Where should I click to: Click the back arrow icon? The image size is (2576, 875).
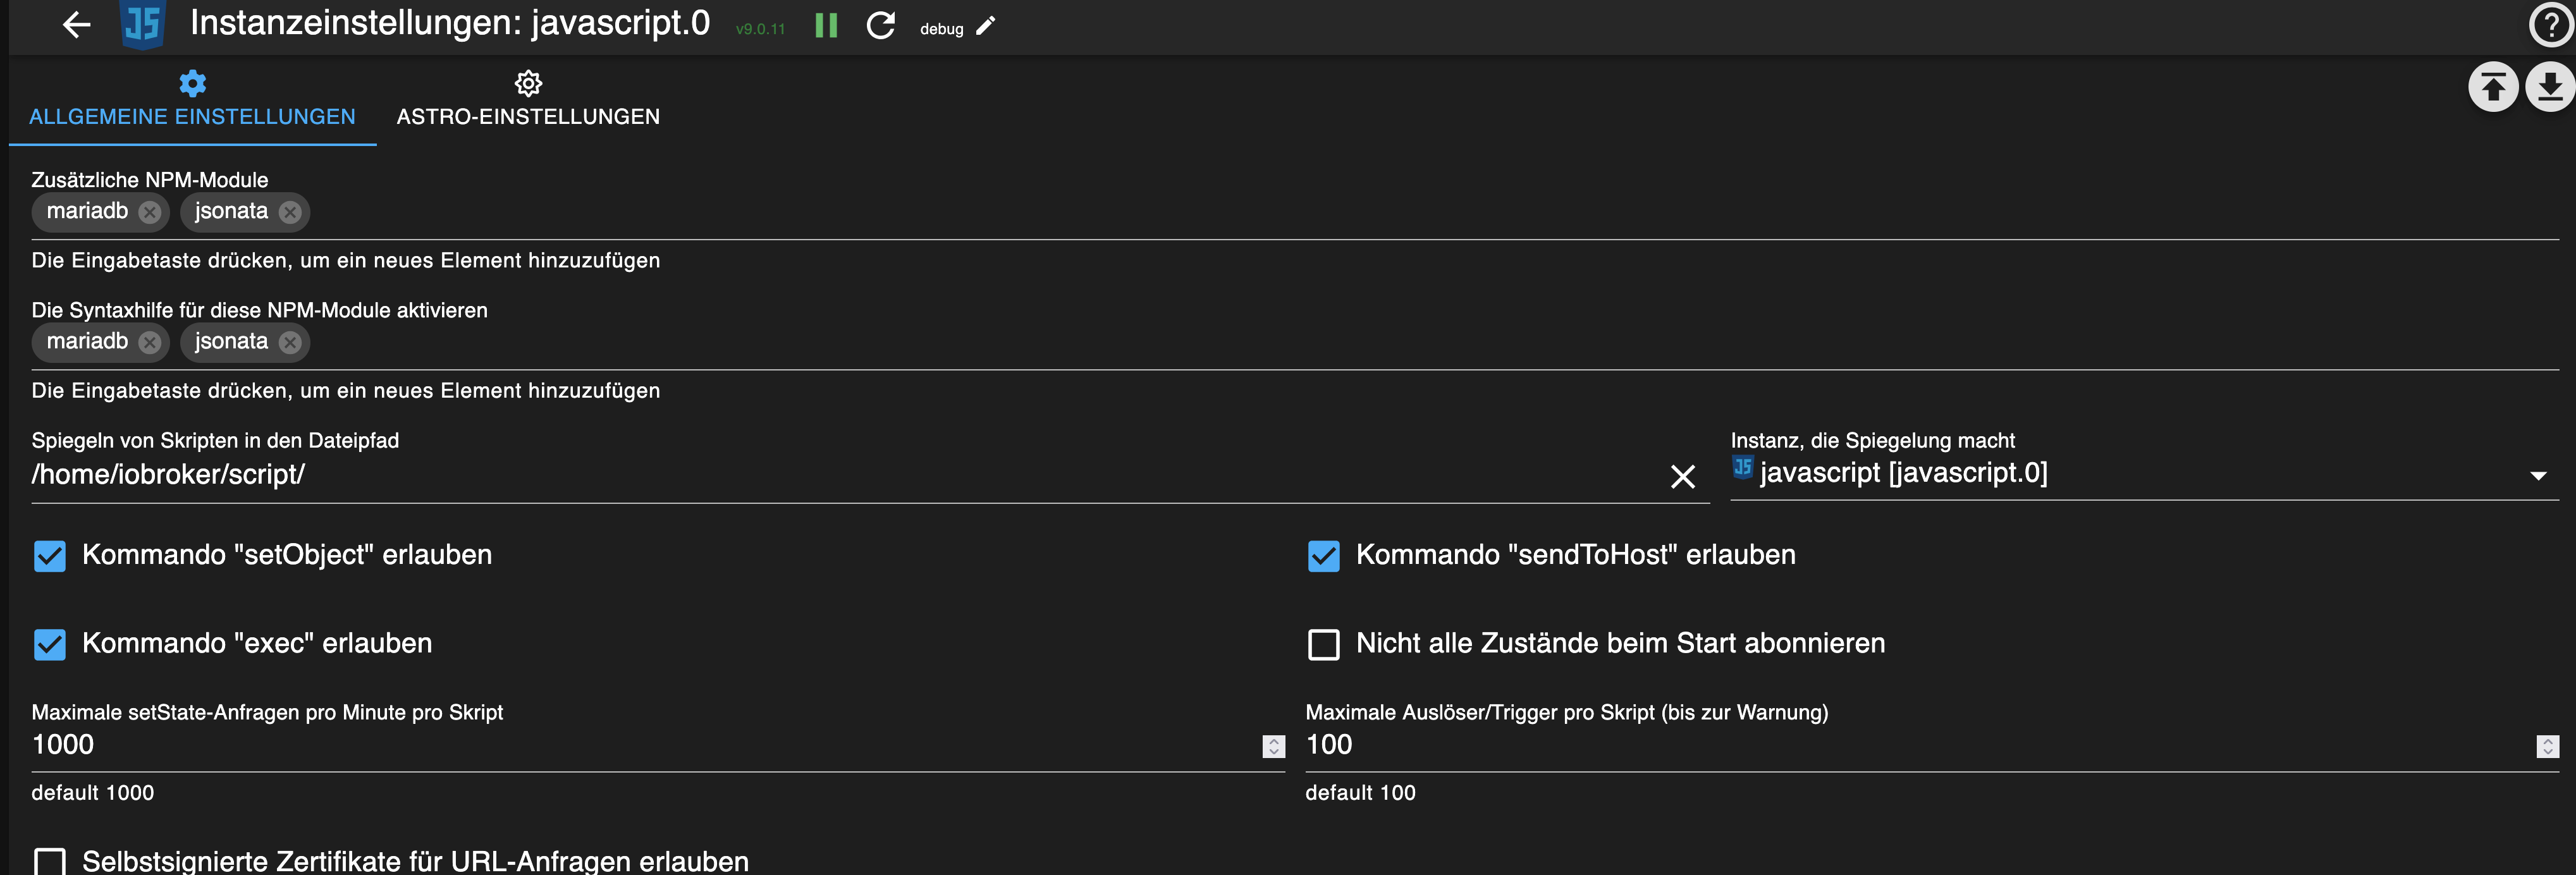[76, 25]
